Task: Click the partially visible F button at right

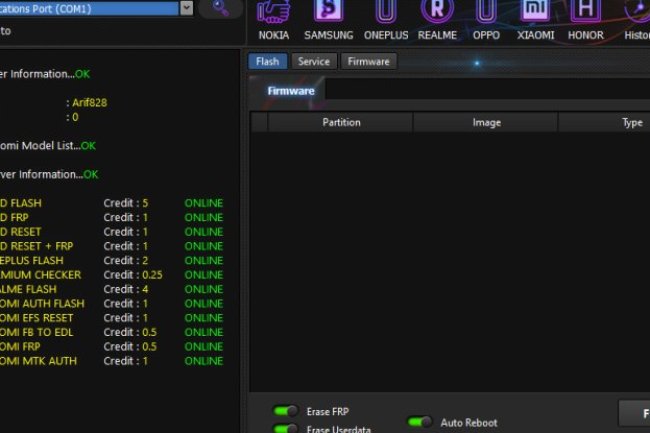Action: (635, 413)
